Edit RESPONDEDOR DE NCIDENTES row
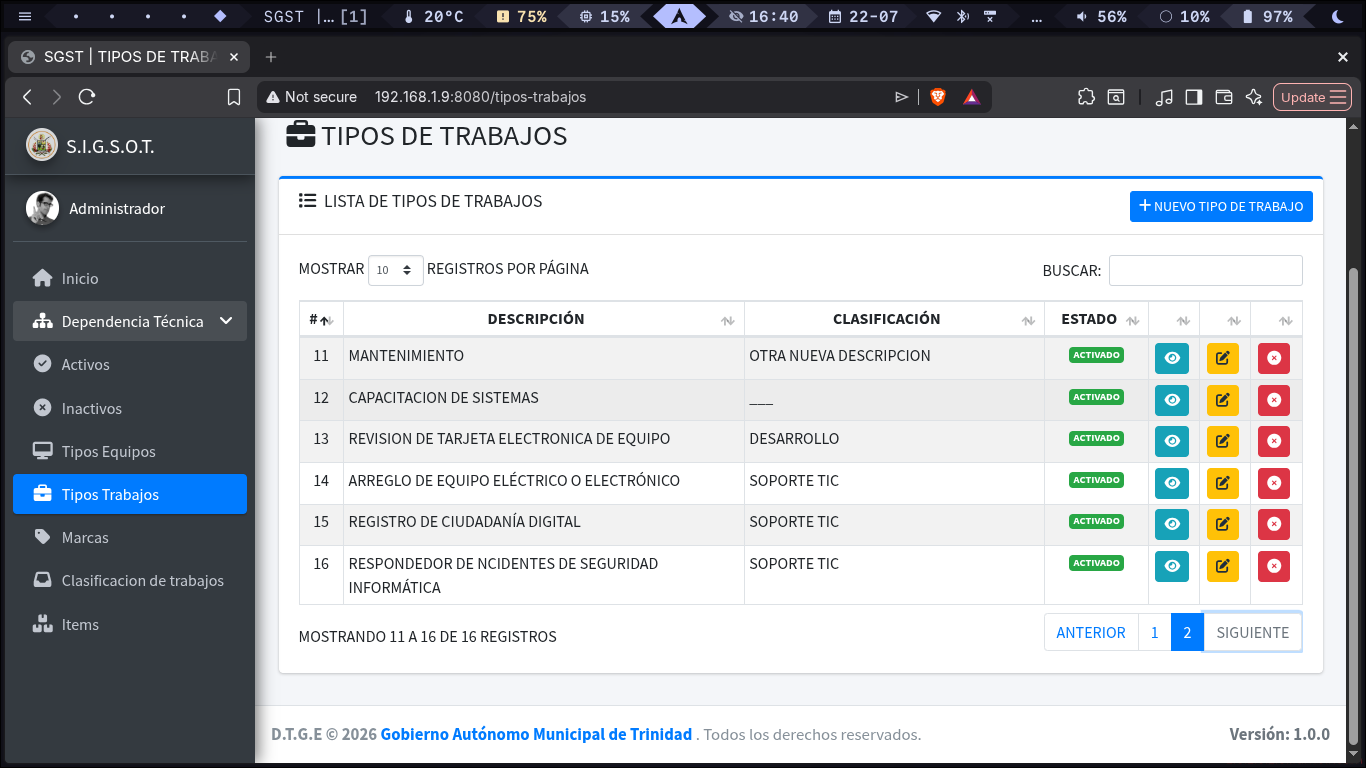Viewport: 1366px width, 768px height. (1222, 566)
